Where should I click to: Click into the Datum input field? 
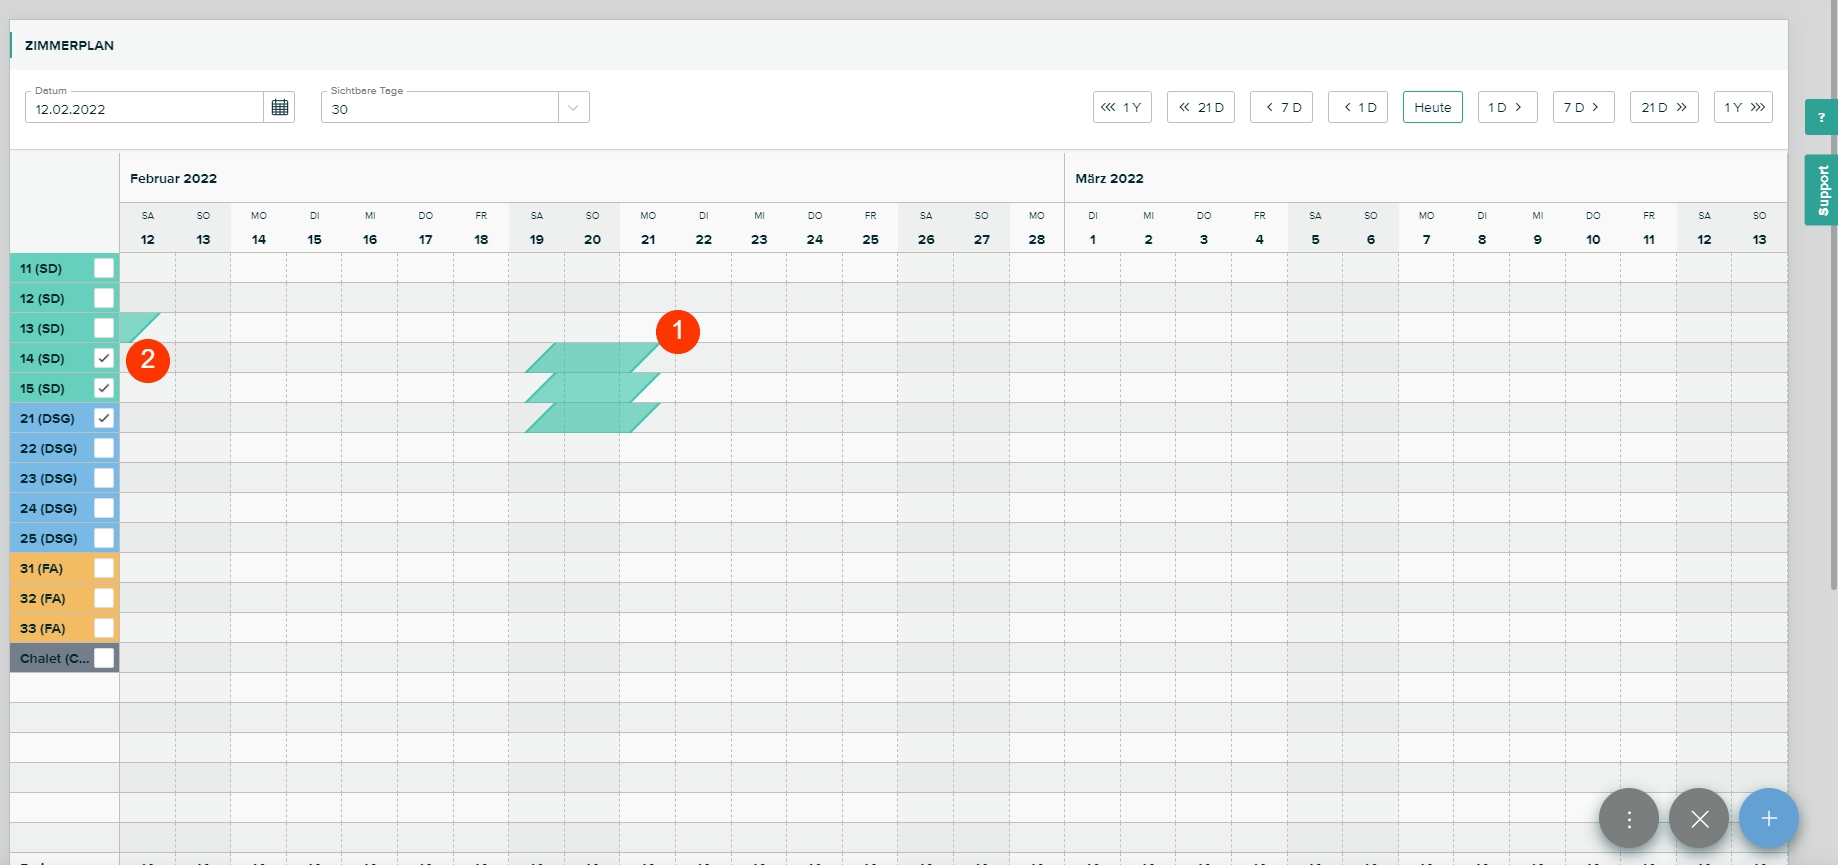point(145,109)
